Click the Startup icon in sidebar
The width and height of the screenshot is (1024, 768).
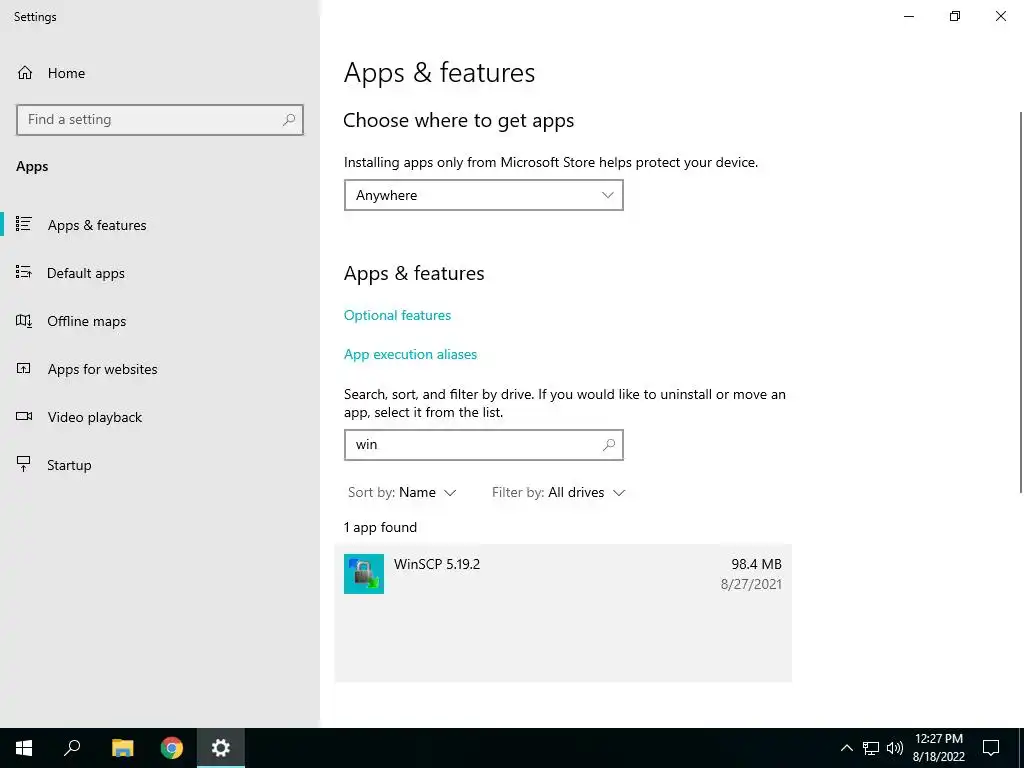tap(24, 464)
